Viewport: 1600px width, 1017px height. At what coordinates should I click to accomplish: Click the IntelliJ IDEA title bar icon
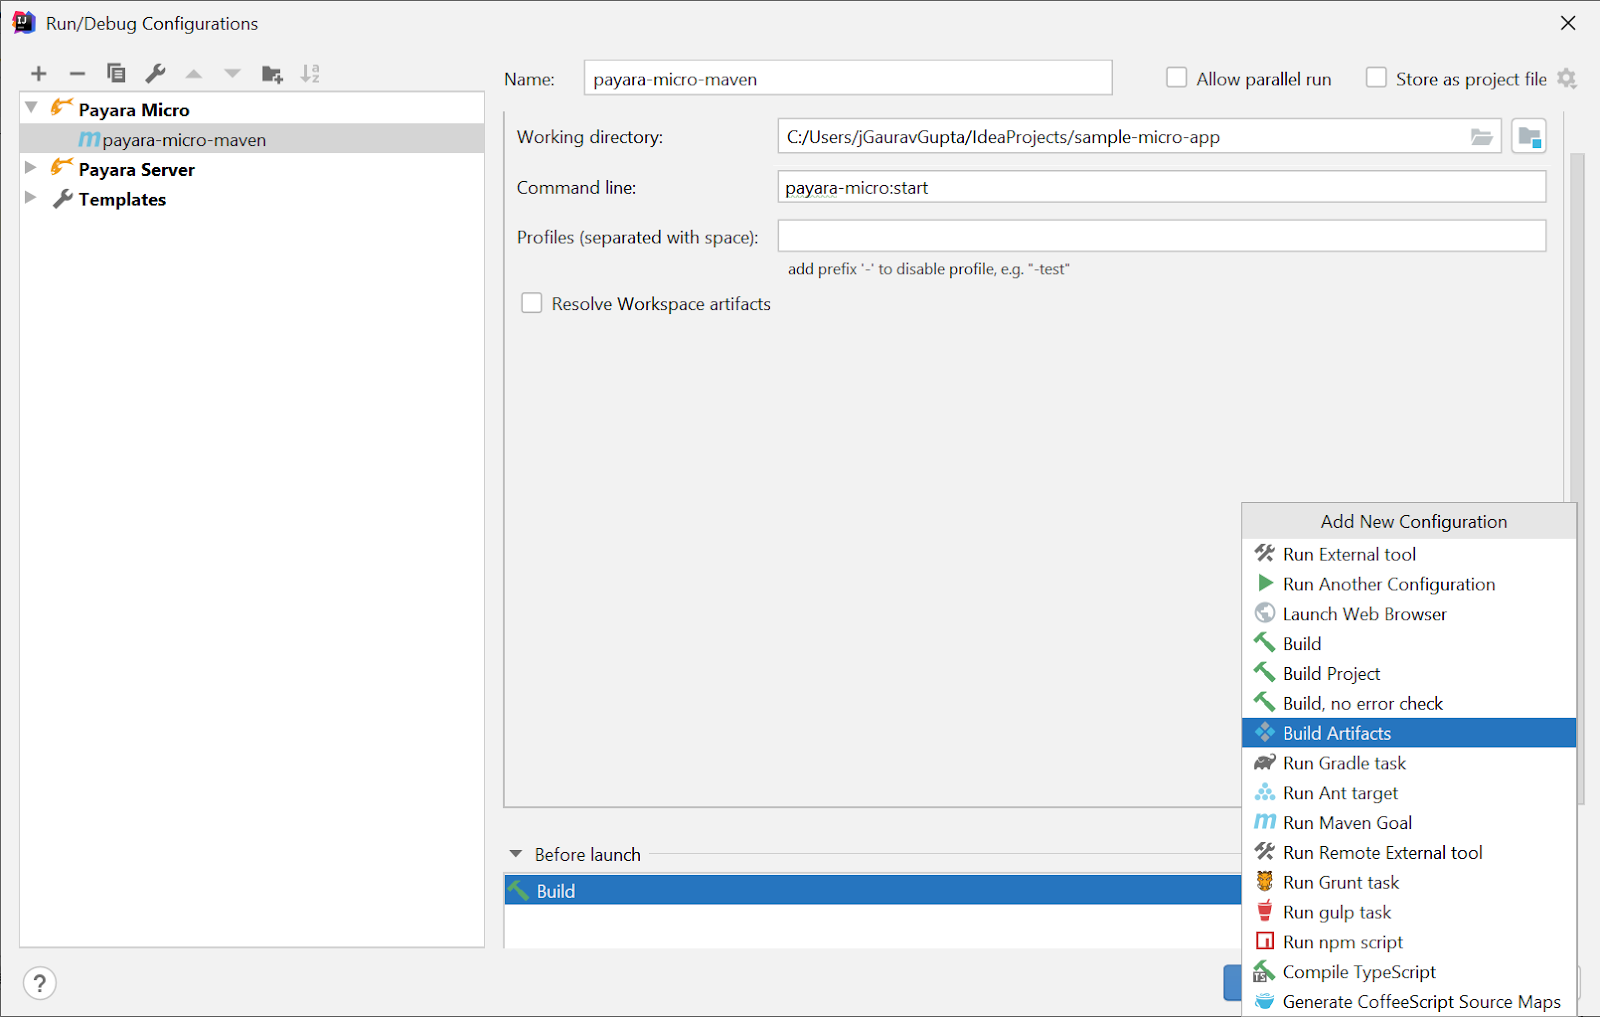pos(24,22)
